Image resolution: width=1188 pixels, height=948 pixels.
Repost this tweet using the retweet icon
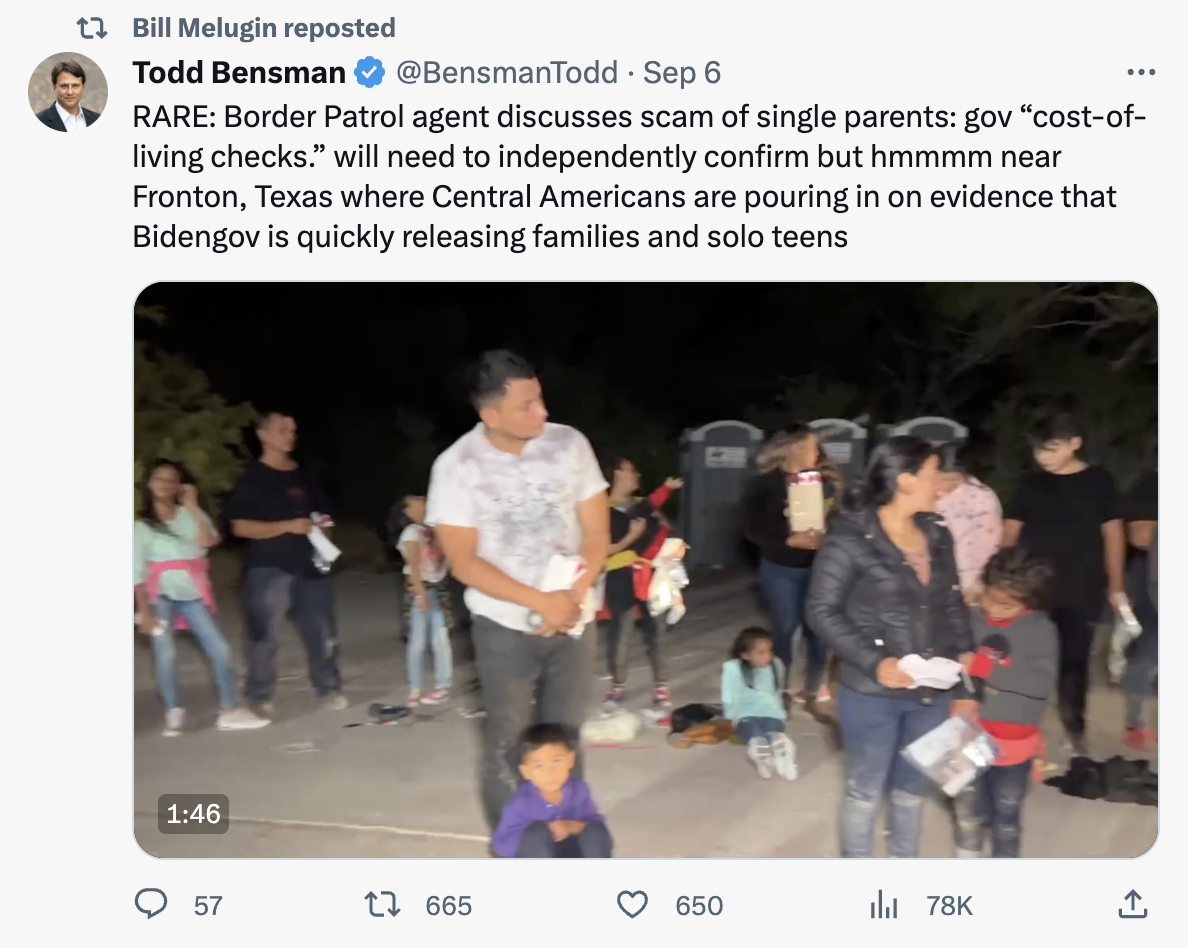coord(383,905)
